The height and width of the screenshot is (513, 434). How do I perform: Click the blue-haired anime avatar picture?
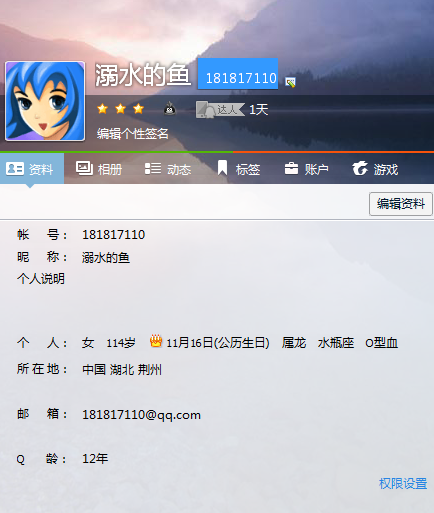coord(45,101)
